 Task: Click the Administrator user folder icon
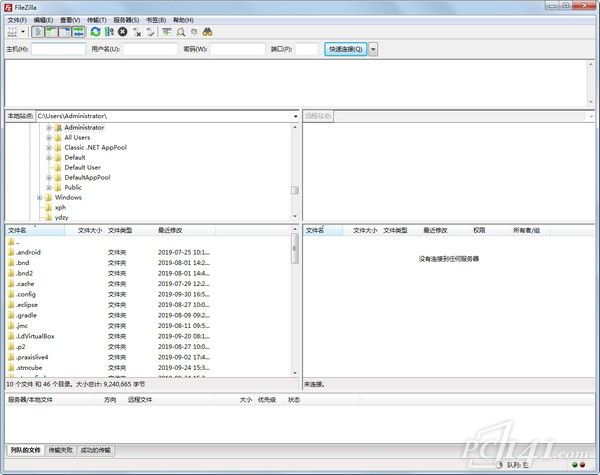(58, 128)
